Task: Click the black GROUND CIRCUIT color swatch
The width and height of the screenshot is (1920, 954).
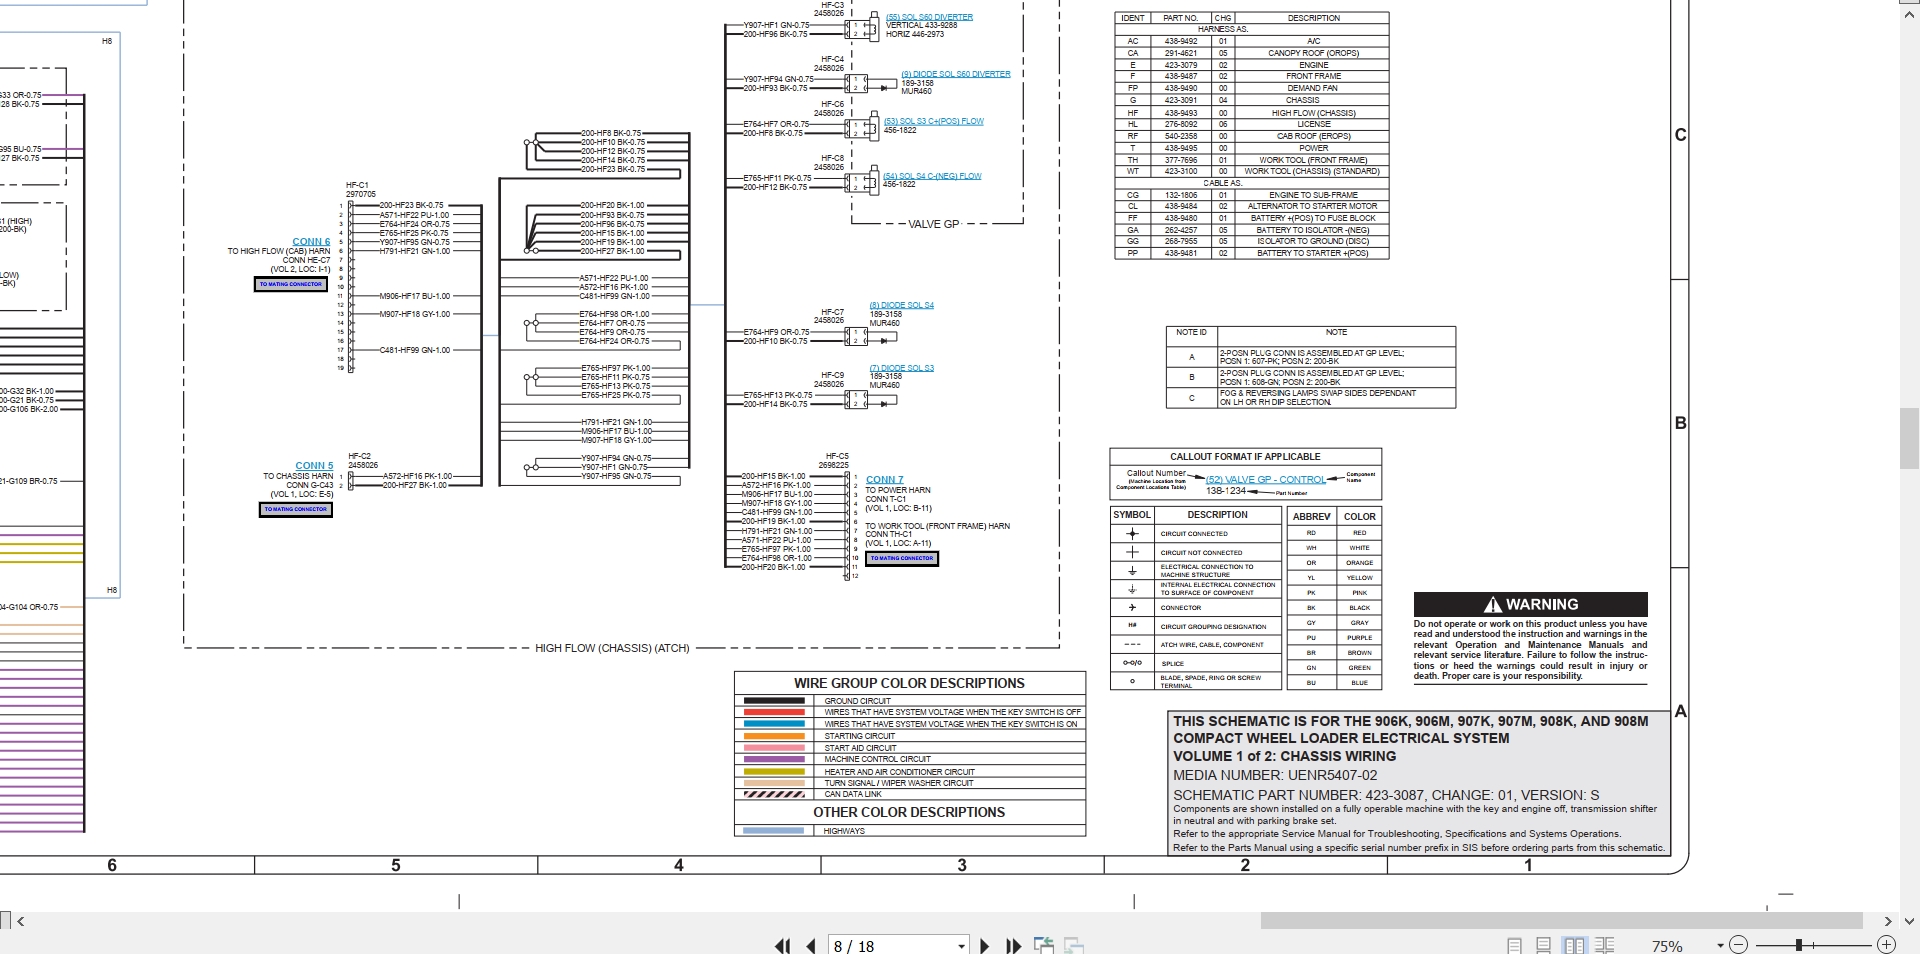Action: coord(774,701)
